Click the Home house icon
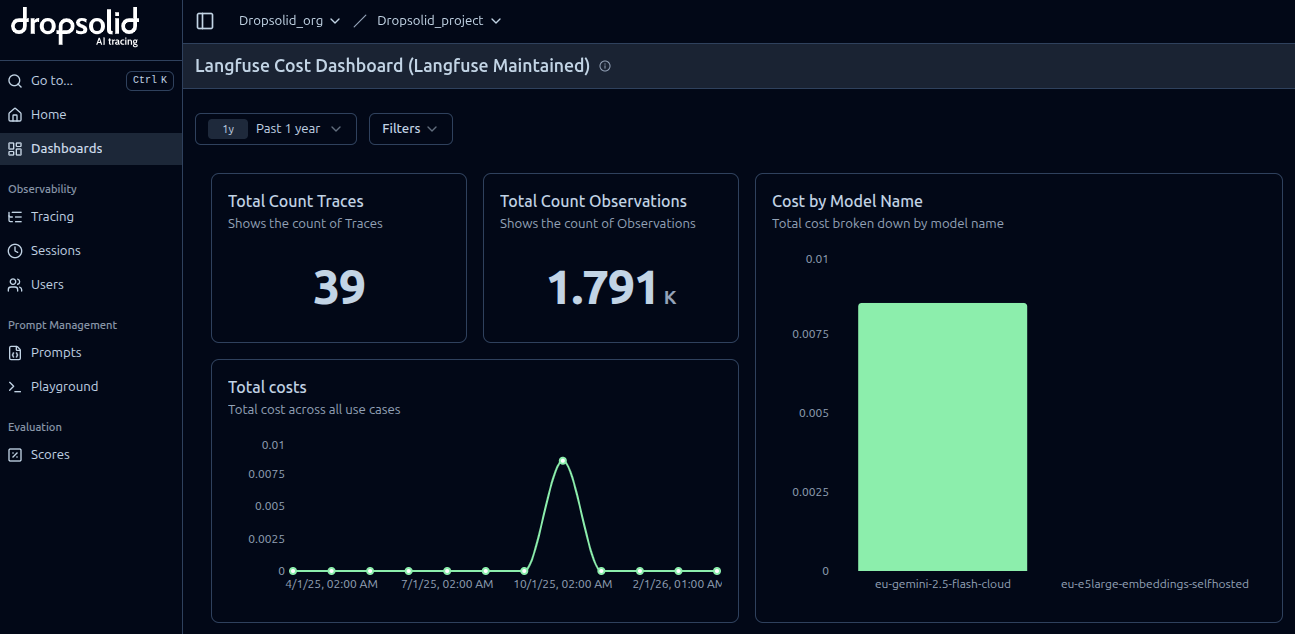This screenshot has width=1295, height=634. pos(15,115)
